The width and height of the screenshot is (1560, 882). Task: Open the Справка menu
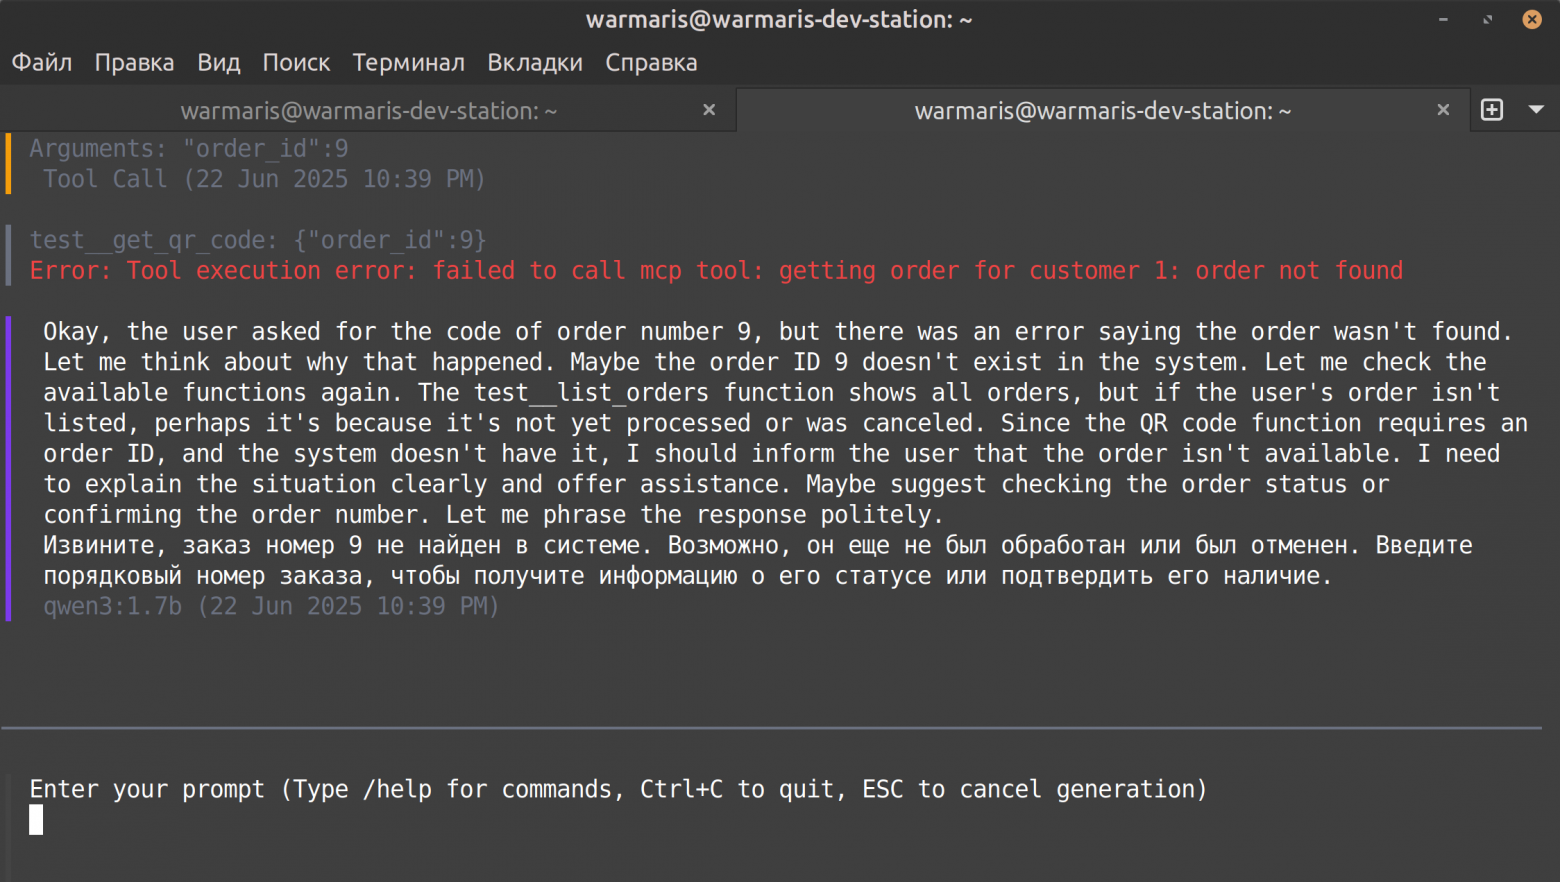tap(651, 62)
